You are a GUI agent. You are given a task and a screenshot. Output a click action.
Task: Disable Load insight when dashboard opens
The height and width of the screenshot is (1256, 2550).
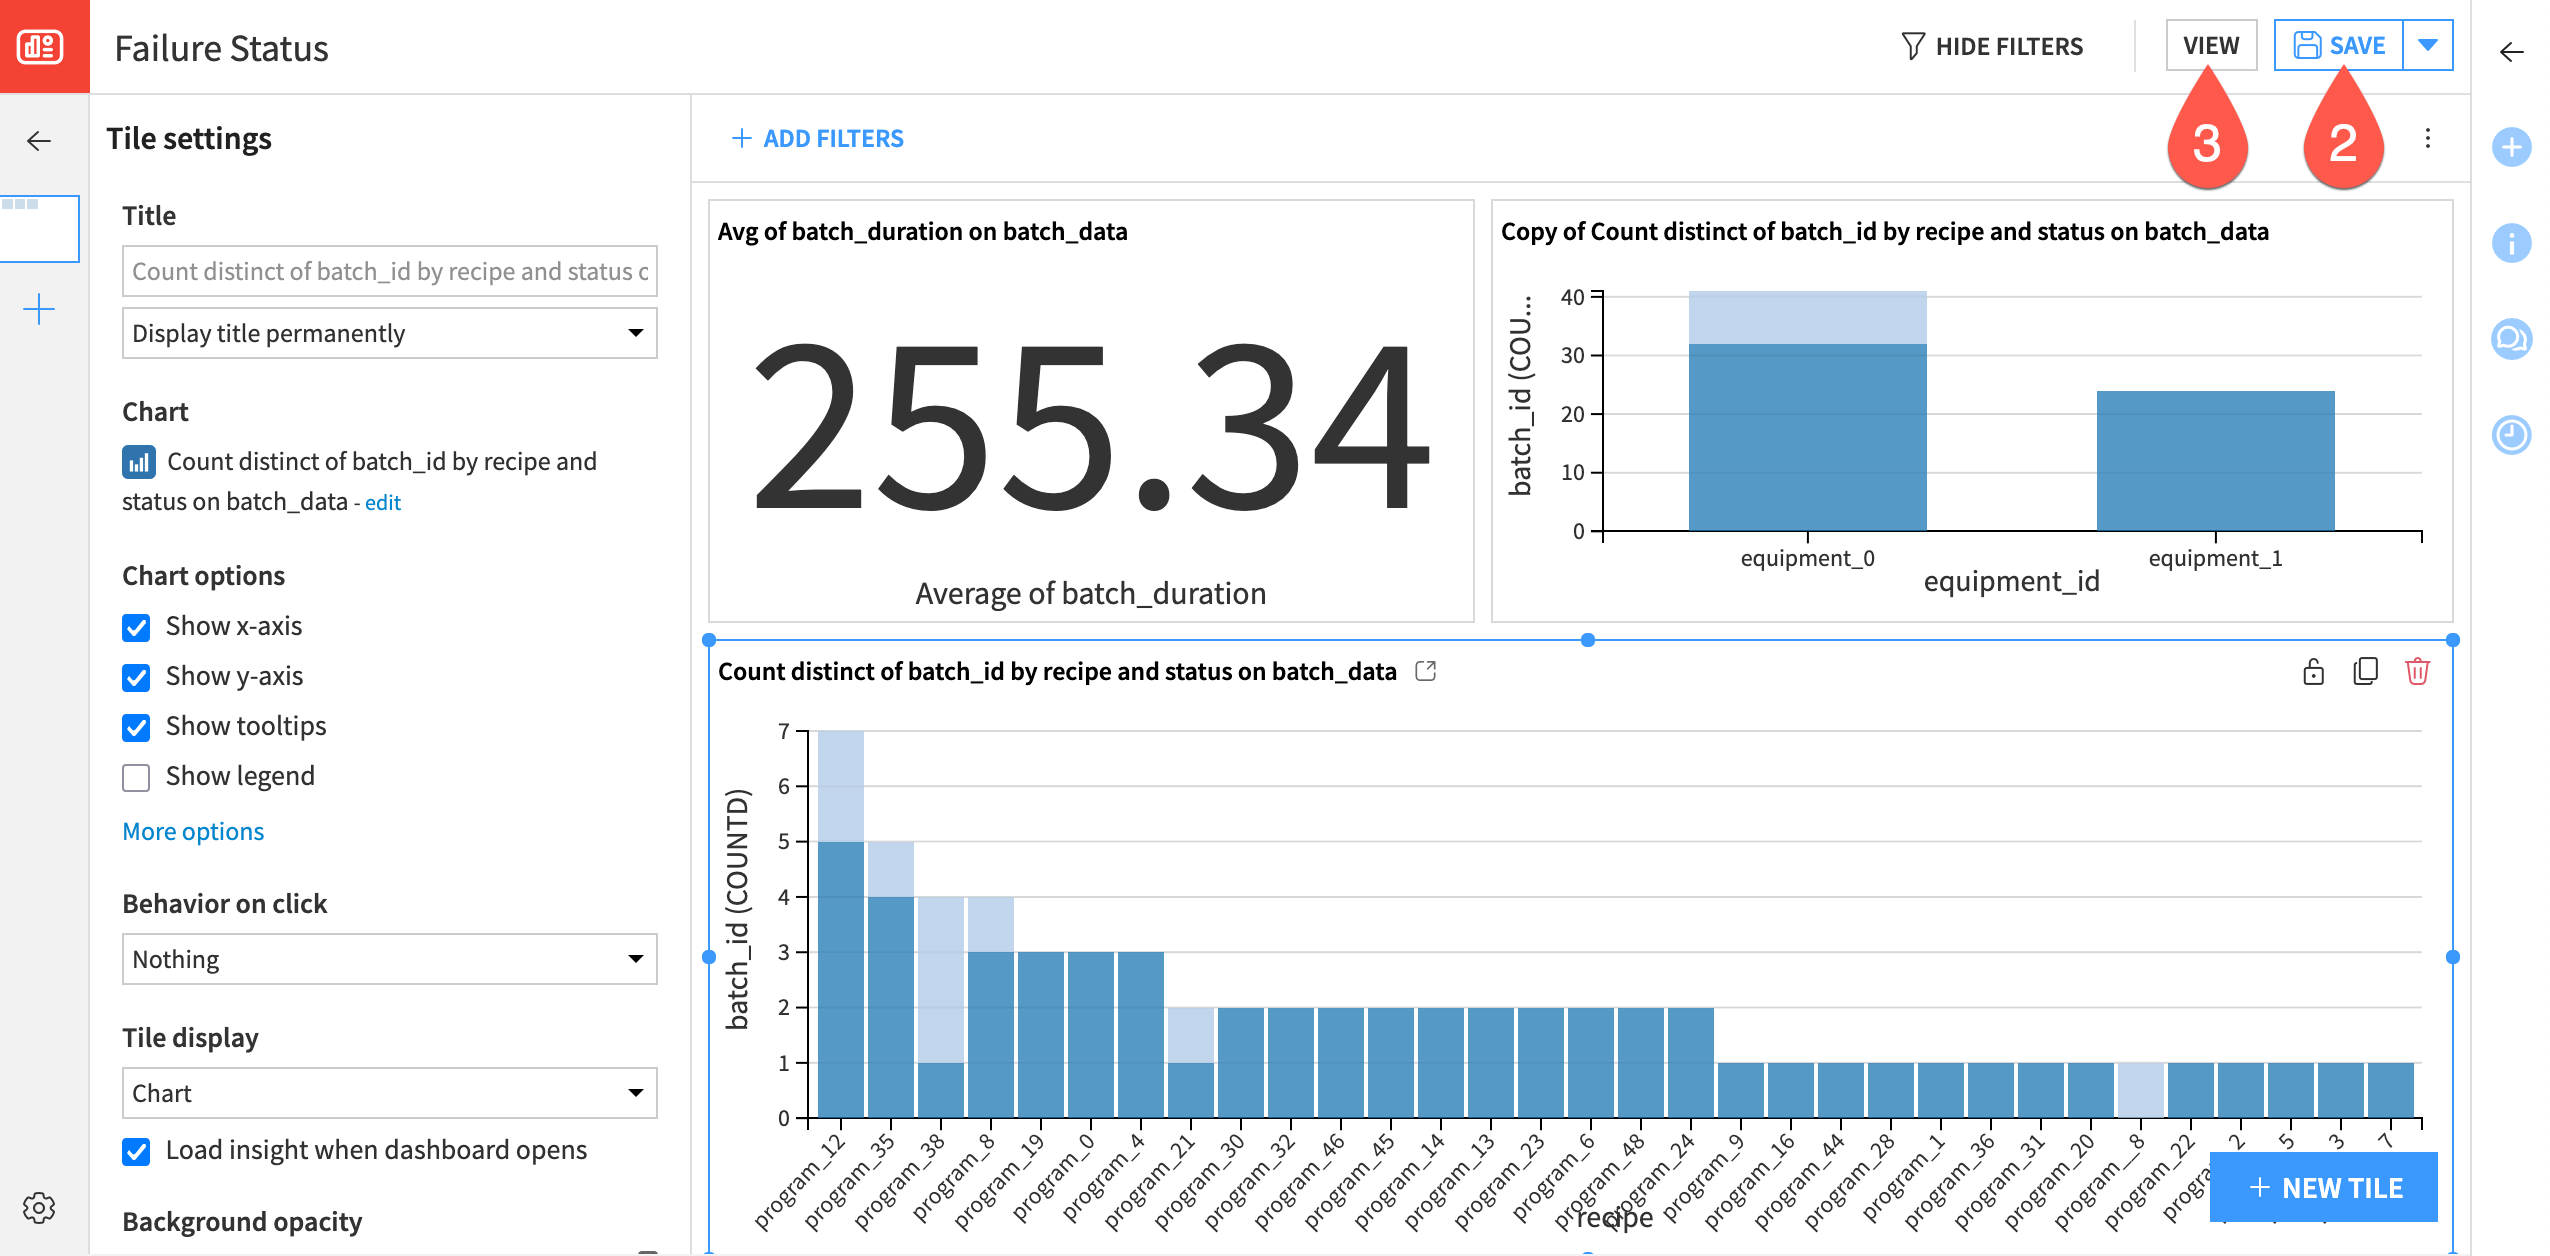136,1151
